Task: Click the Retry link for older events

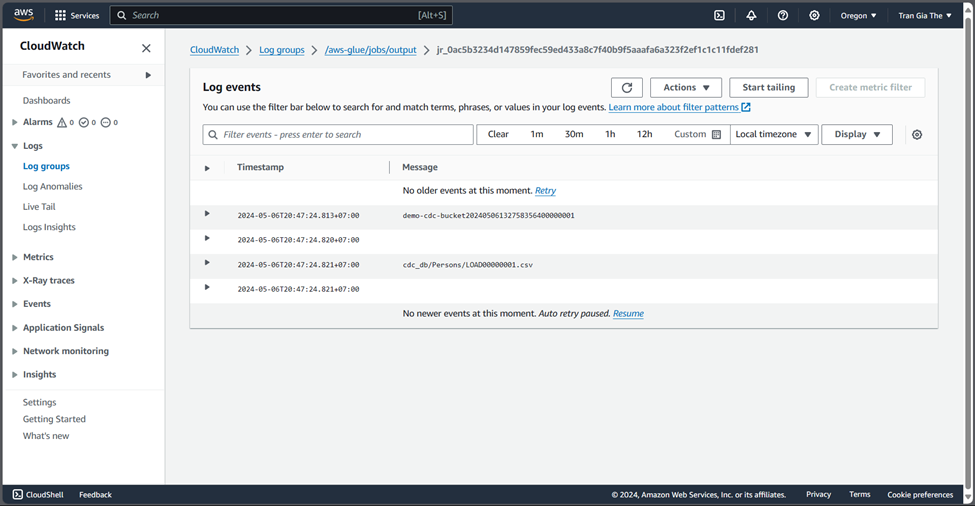Action: (x=545, y=191)
